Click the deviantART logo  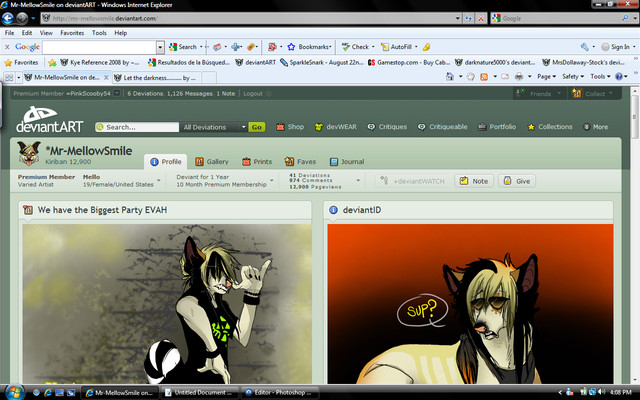click(x=49, y=120)
